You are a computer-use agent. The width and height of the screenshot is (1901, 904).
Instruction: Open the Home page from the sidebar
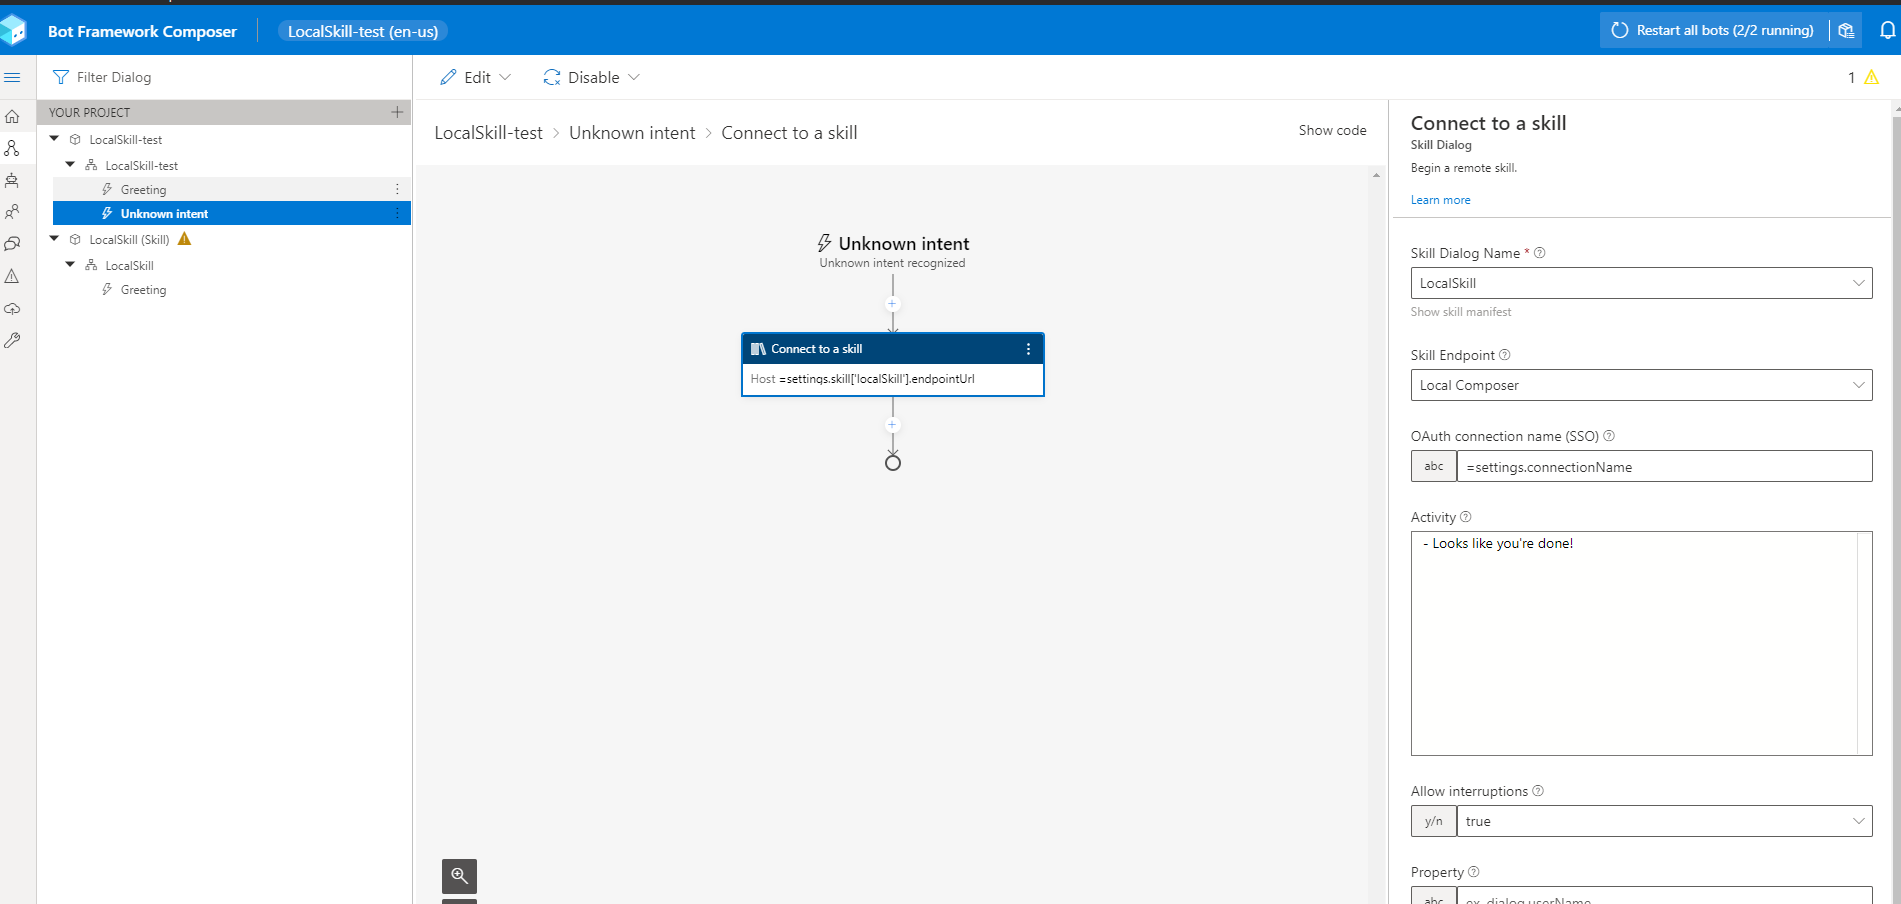[x=13, y=116]
